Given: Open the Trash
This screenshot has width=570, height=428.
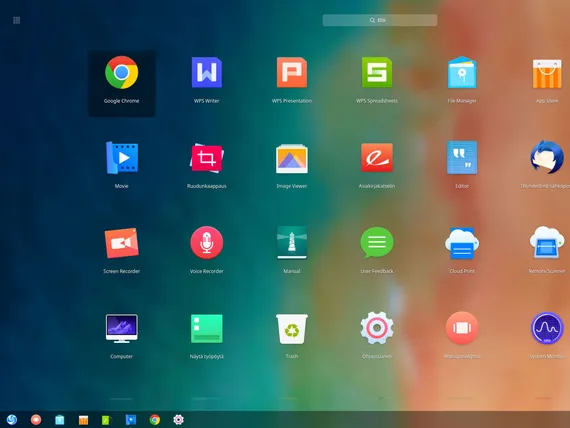Looking at the screenshot, I should [292, 329].
